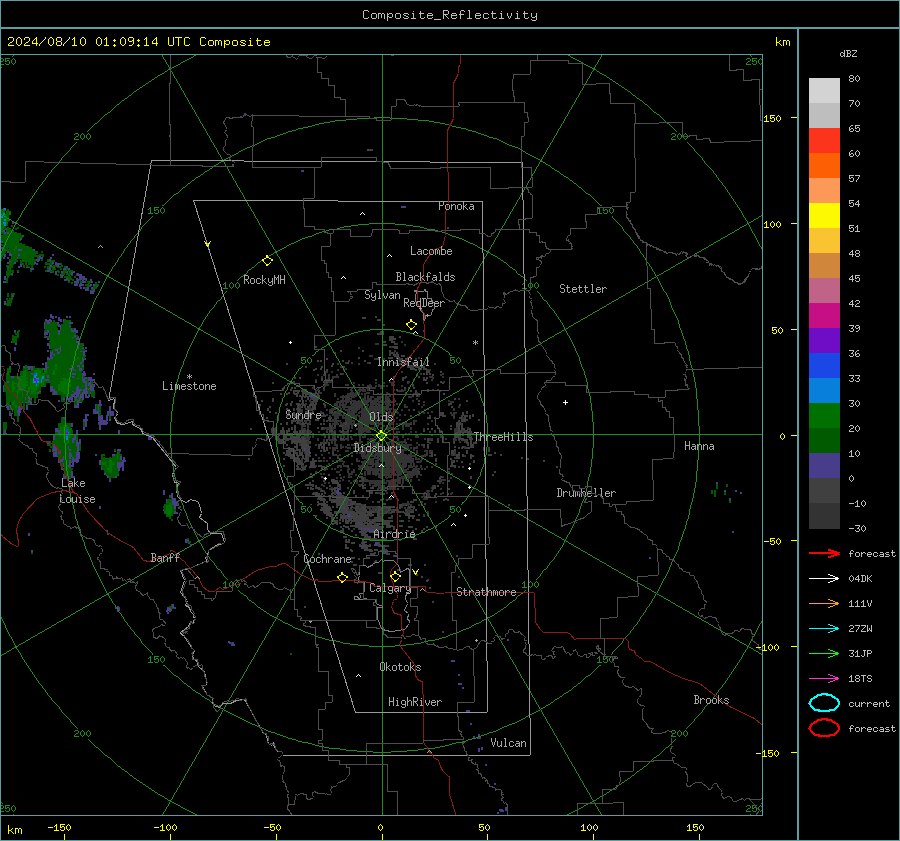Click the yellow radar-site diamond at Didsbury
900x841 pixels.
(x=381, y=436)
